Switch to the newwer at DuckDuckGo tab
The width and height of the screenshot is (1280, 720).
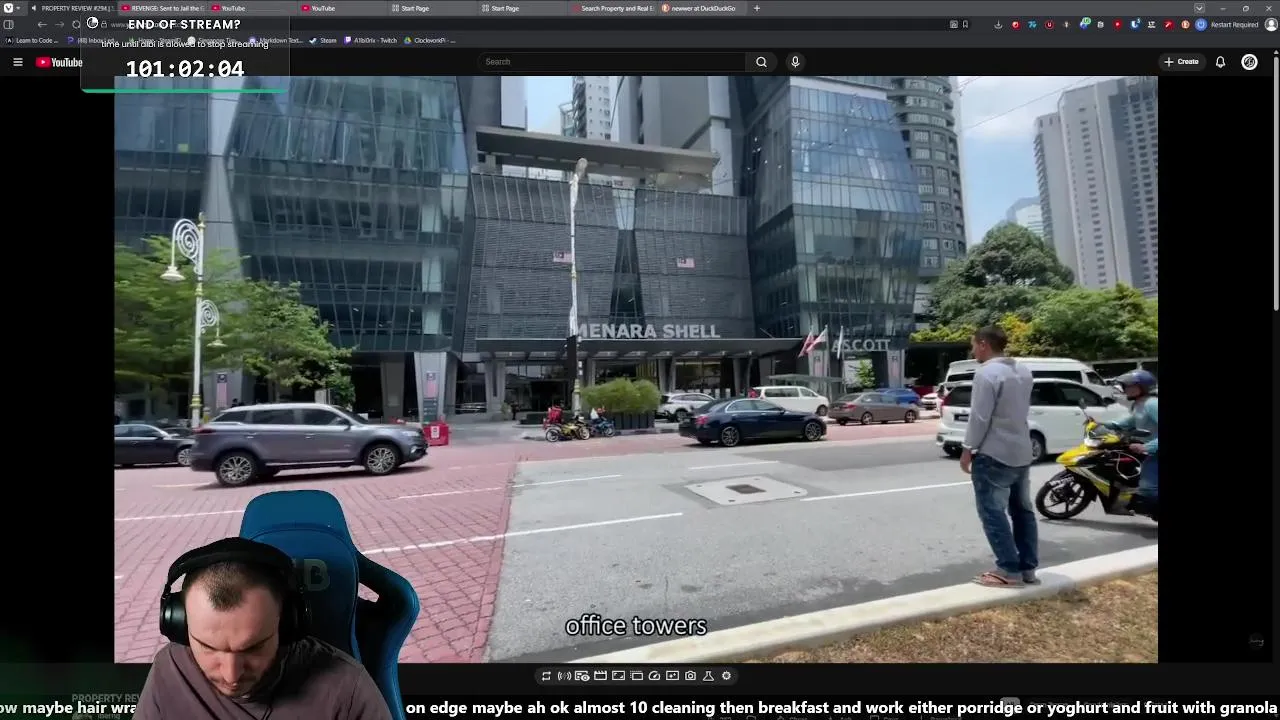[x=702, y=8]
